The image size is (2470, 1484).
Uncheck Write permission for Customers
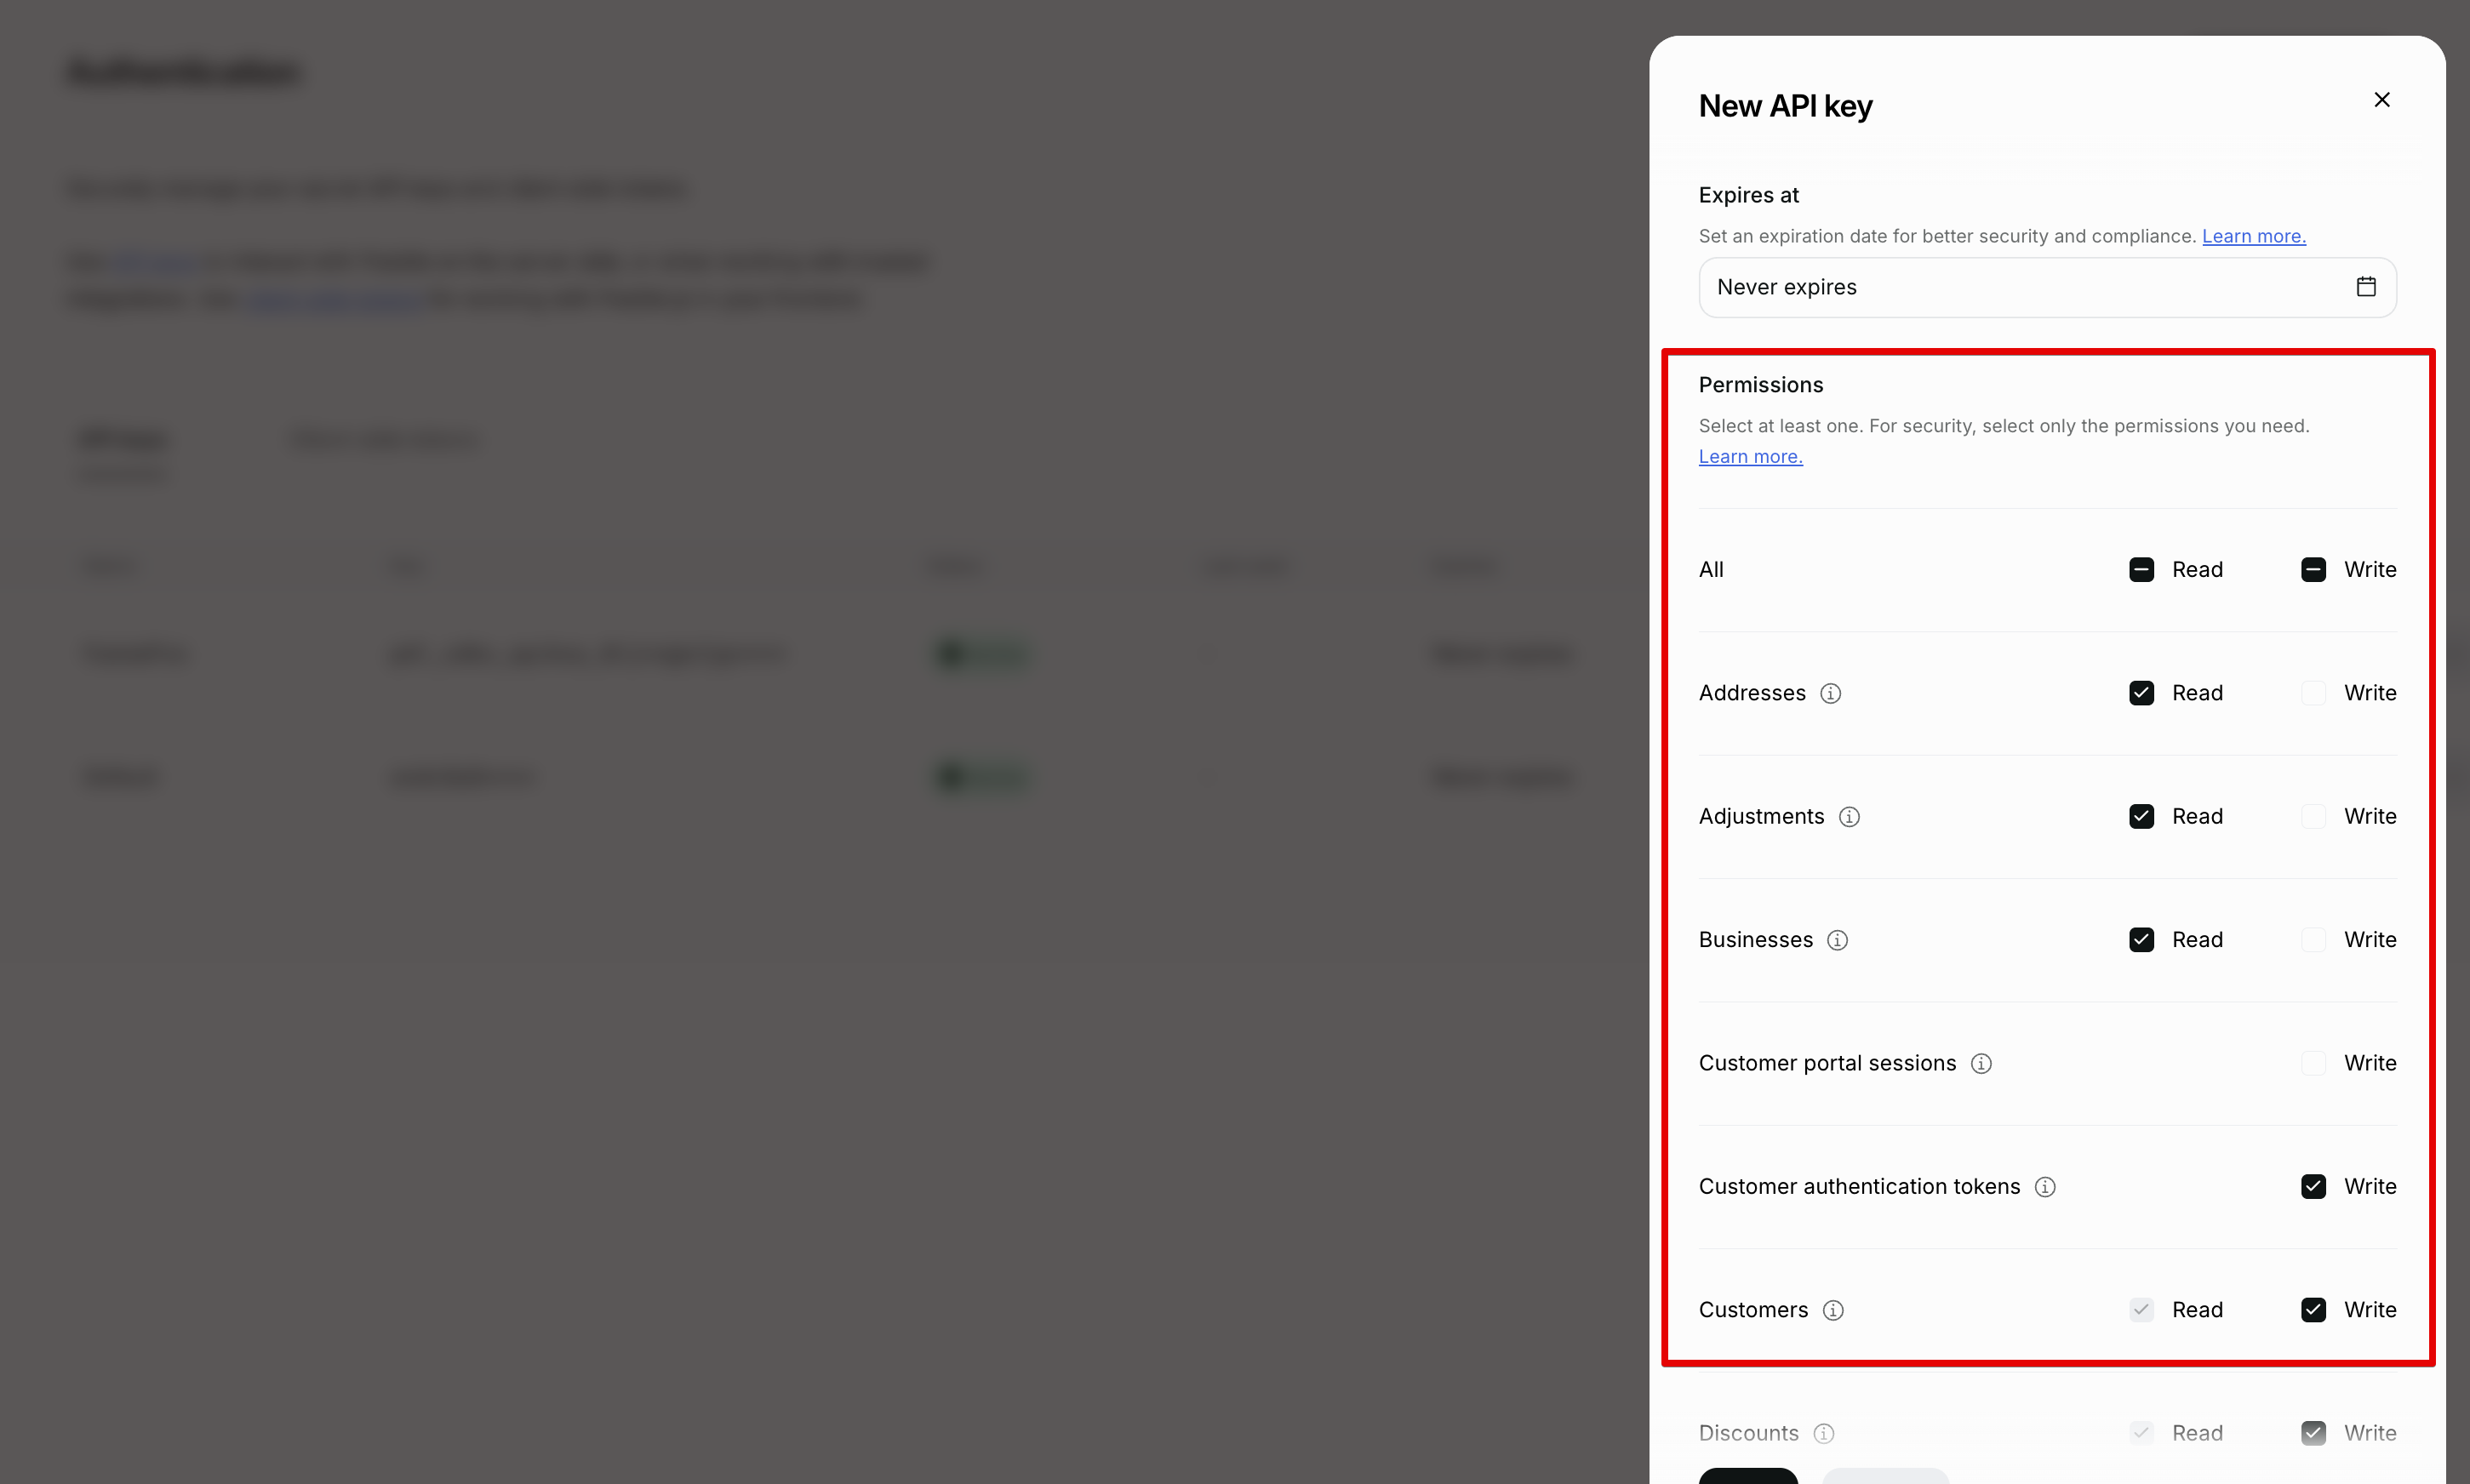tap(2313, 1310)
